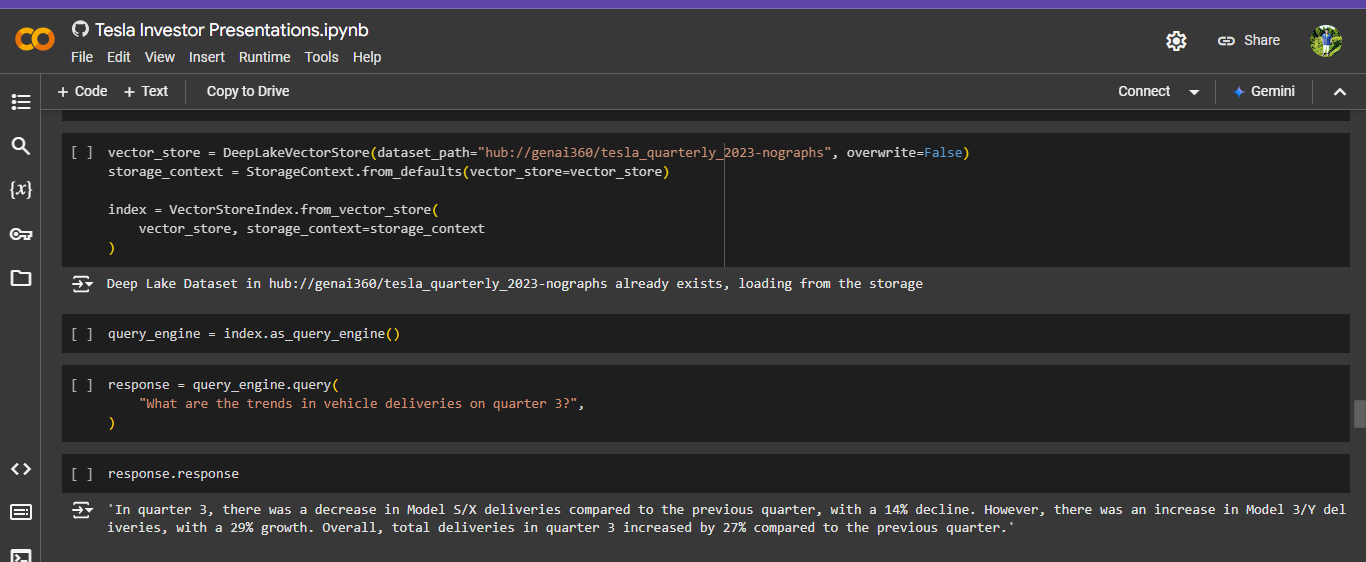Collapse the header with chevron
1366x562 pixels.
(x=1340, y=92)
